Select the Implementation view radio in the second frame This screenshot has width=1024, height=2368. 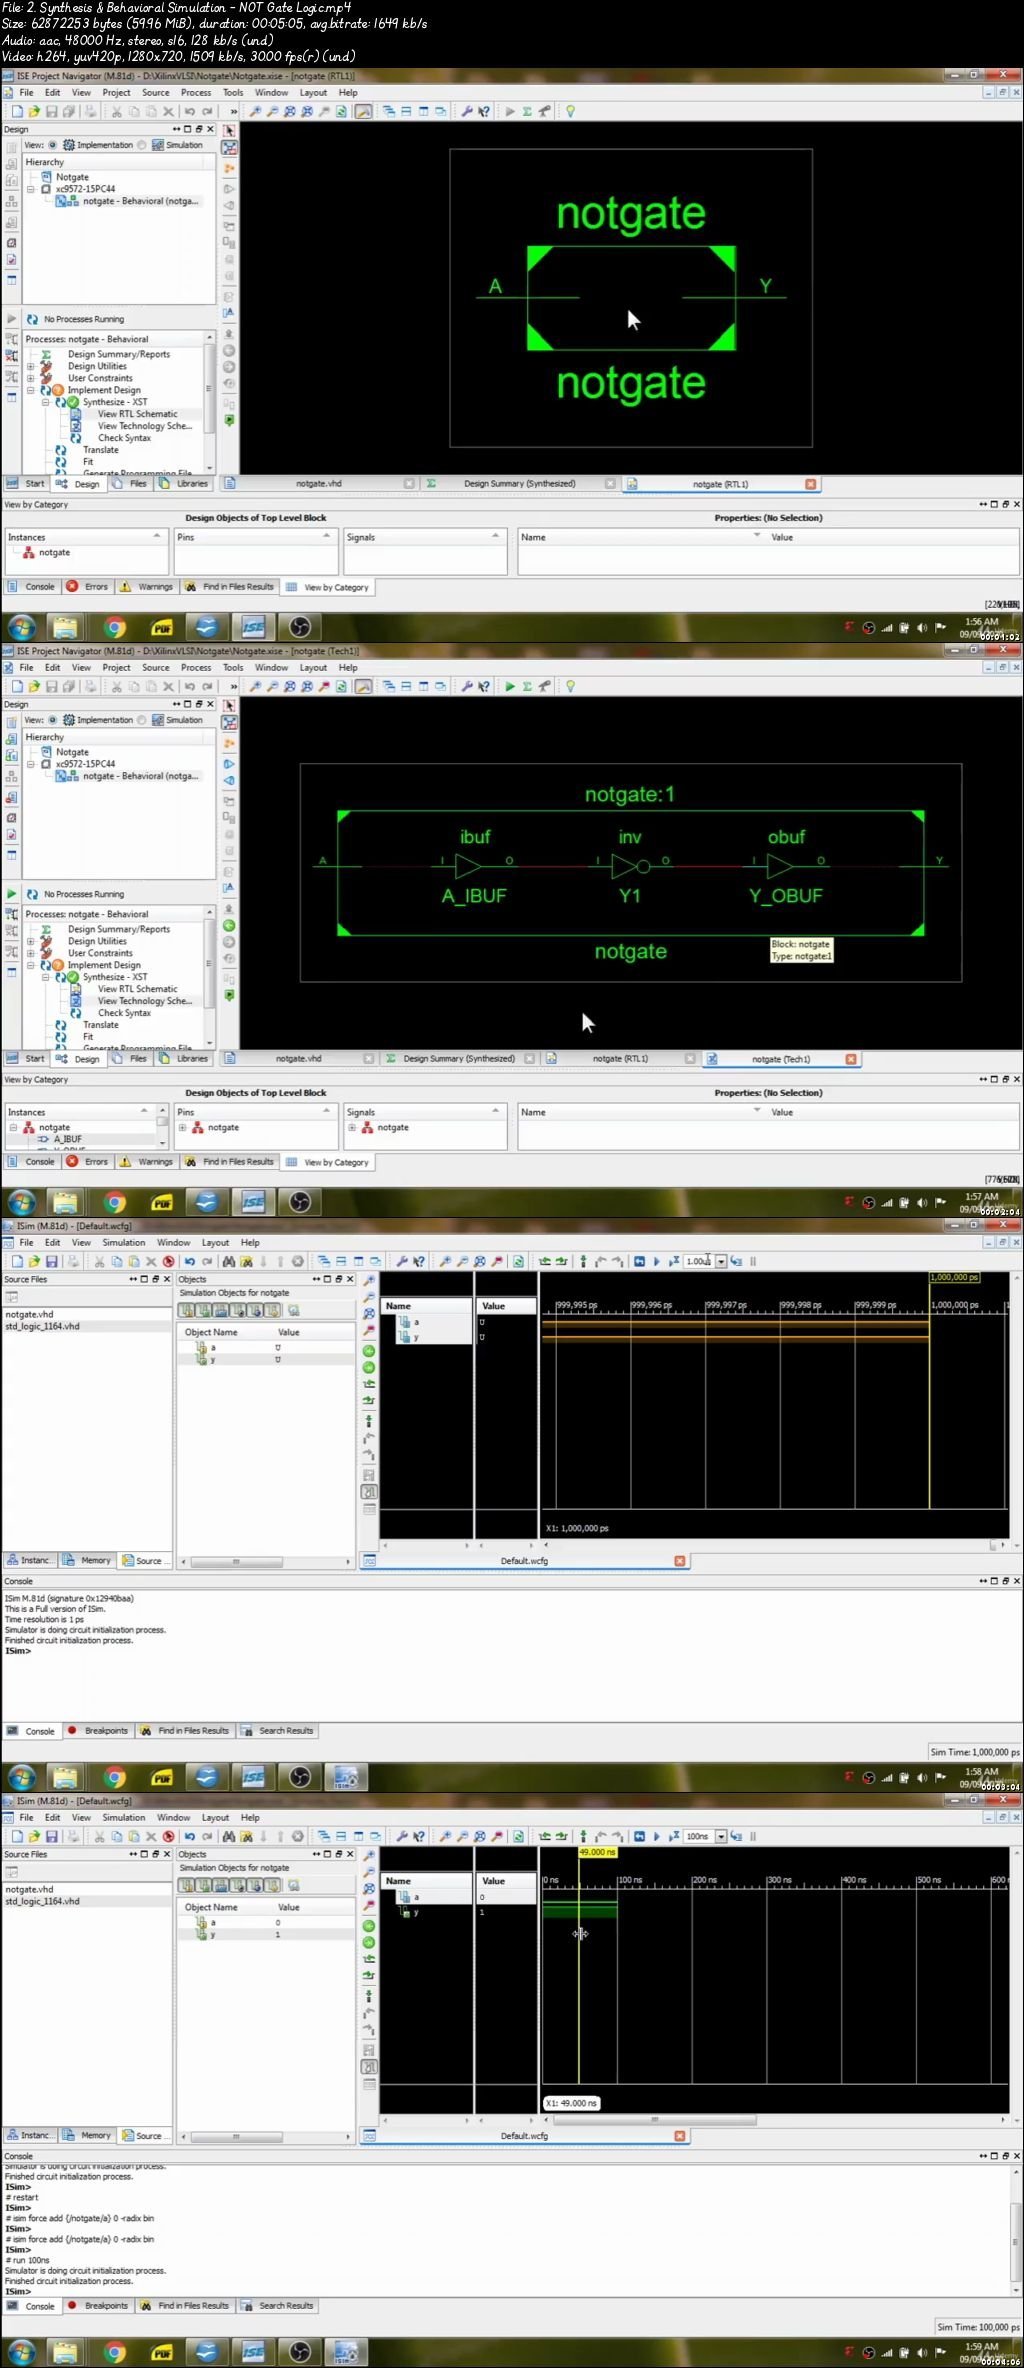(x=53, y=720)
